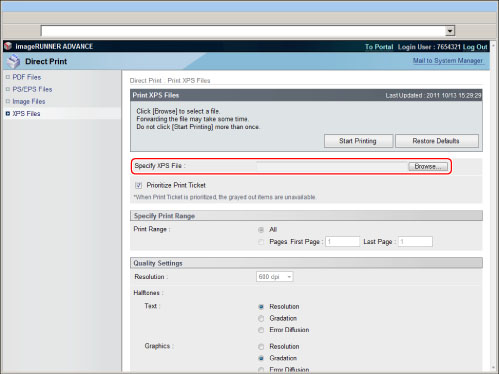The height and width of the screenshot is (374, 499).
Task: Open the browser address bar dropdown arrow
Action: click(x=450, y=31)
